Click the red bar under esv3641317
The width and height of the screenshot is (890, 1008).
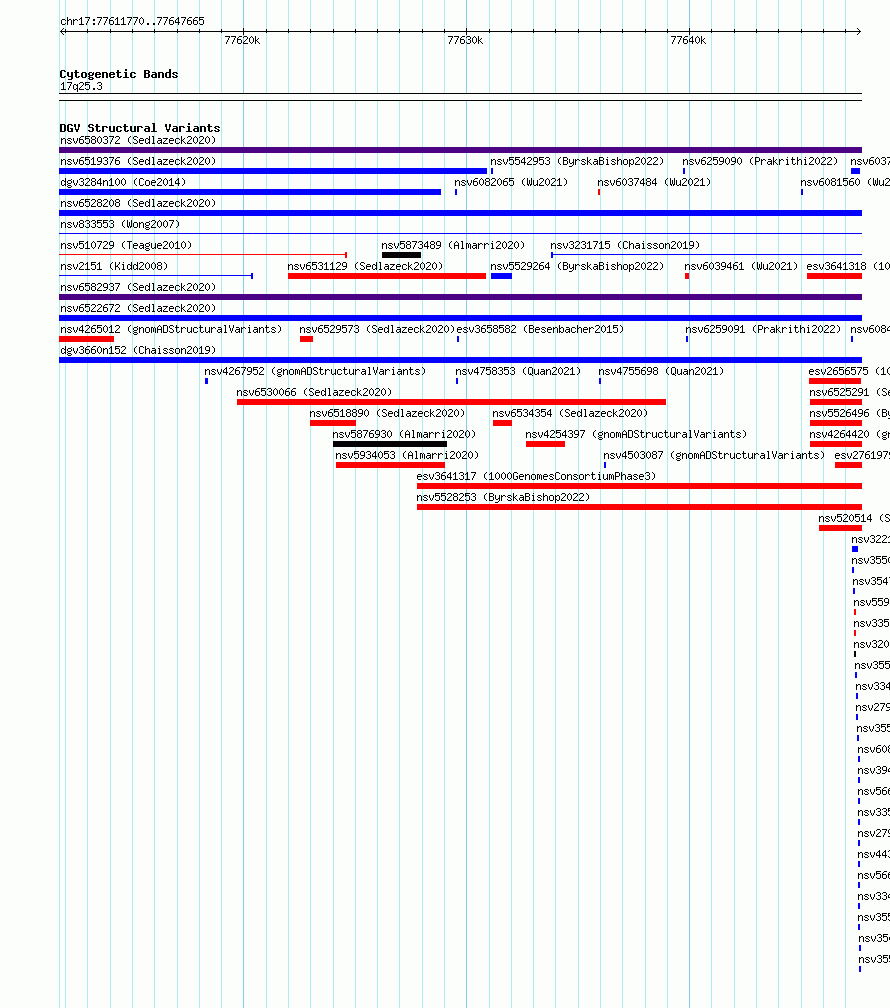pyautogui.click(x=639, y=486)
